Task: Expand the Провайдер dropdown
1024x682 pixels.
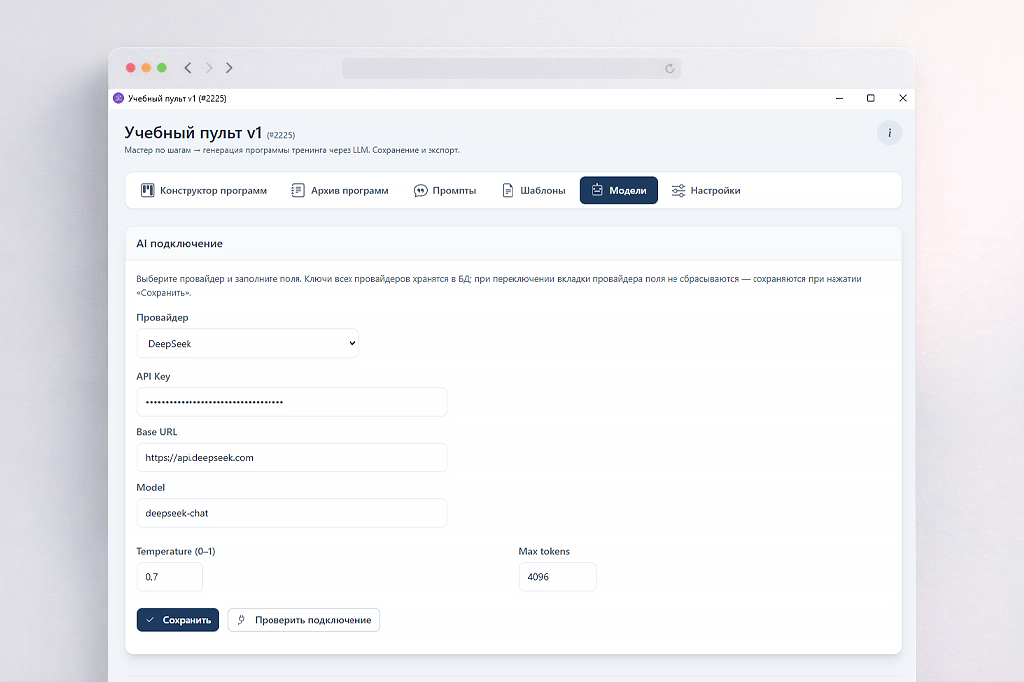Action: pos(247,343)
